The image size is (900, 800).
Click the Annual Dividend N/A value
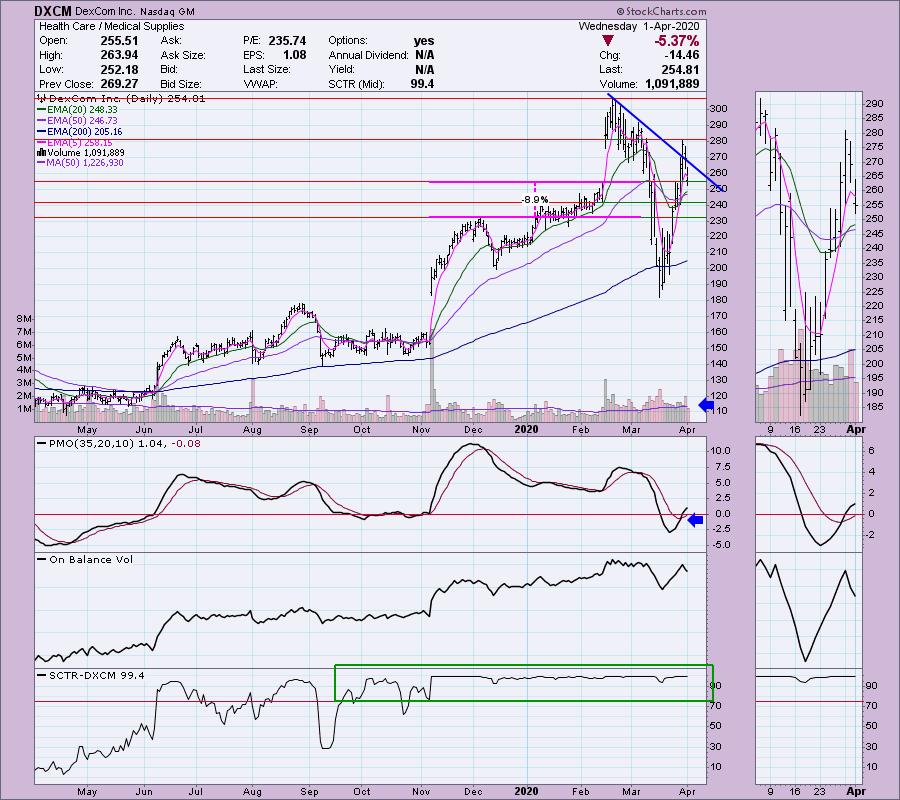click(425, 55)
